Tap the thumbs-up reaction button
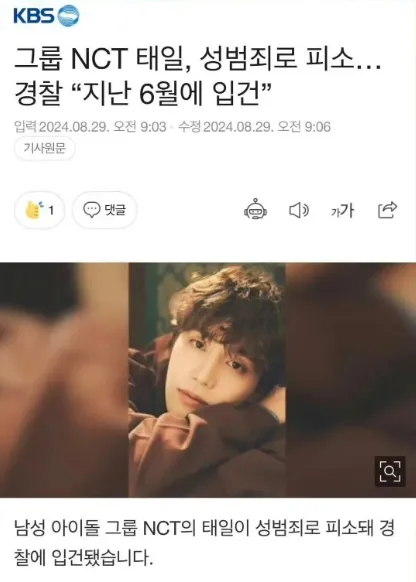The width and height of the screenshot is (416, 582). pyautogui.click(x=39, y=210)
